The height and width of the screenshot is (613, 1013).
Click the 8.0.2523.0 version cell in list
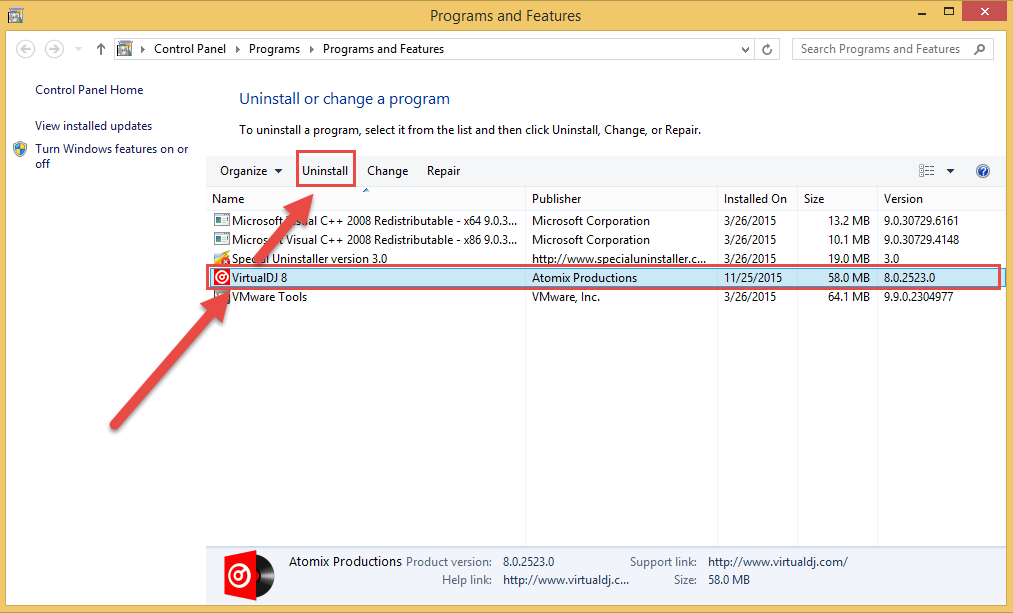pos(909,278)
